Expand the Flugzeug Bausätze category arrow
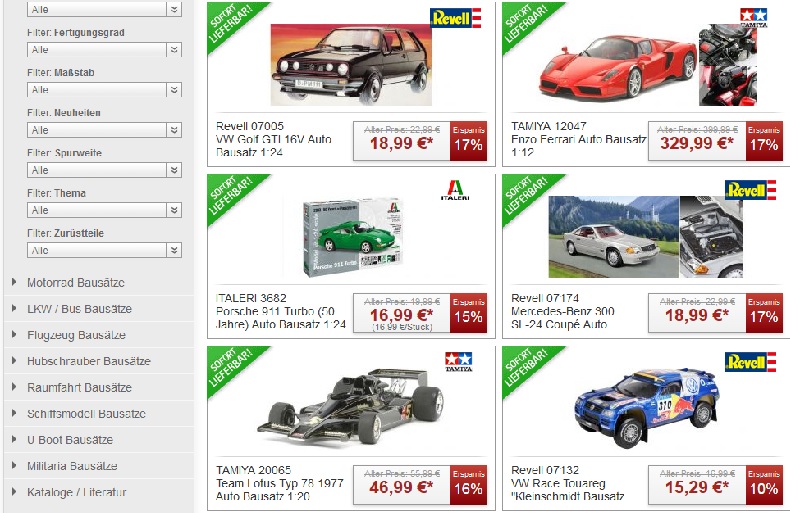 pos(14,334)
